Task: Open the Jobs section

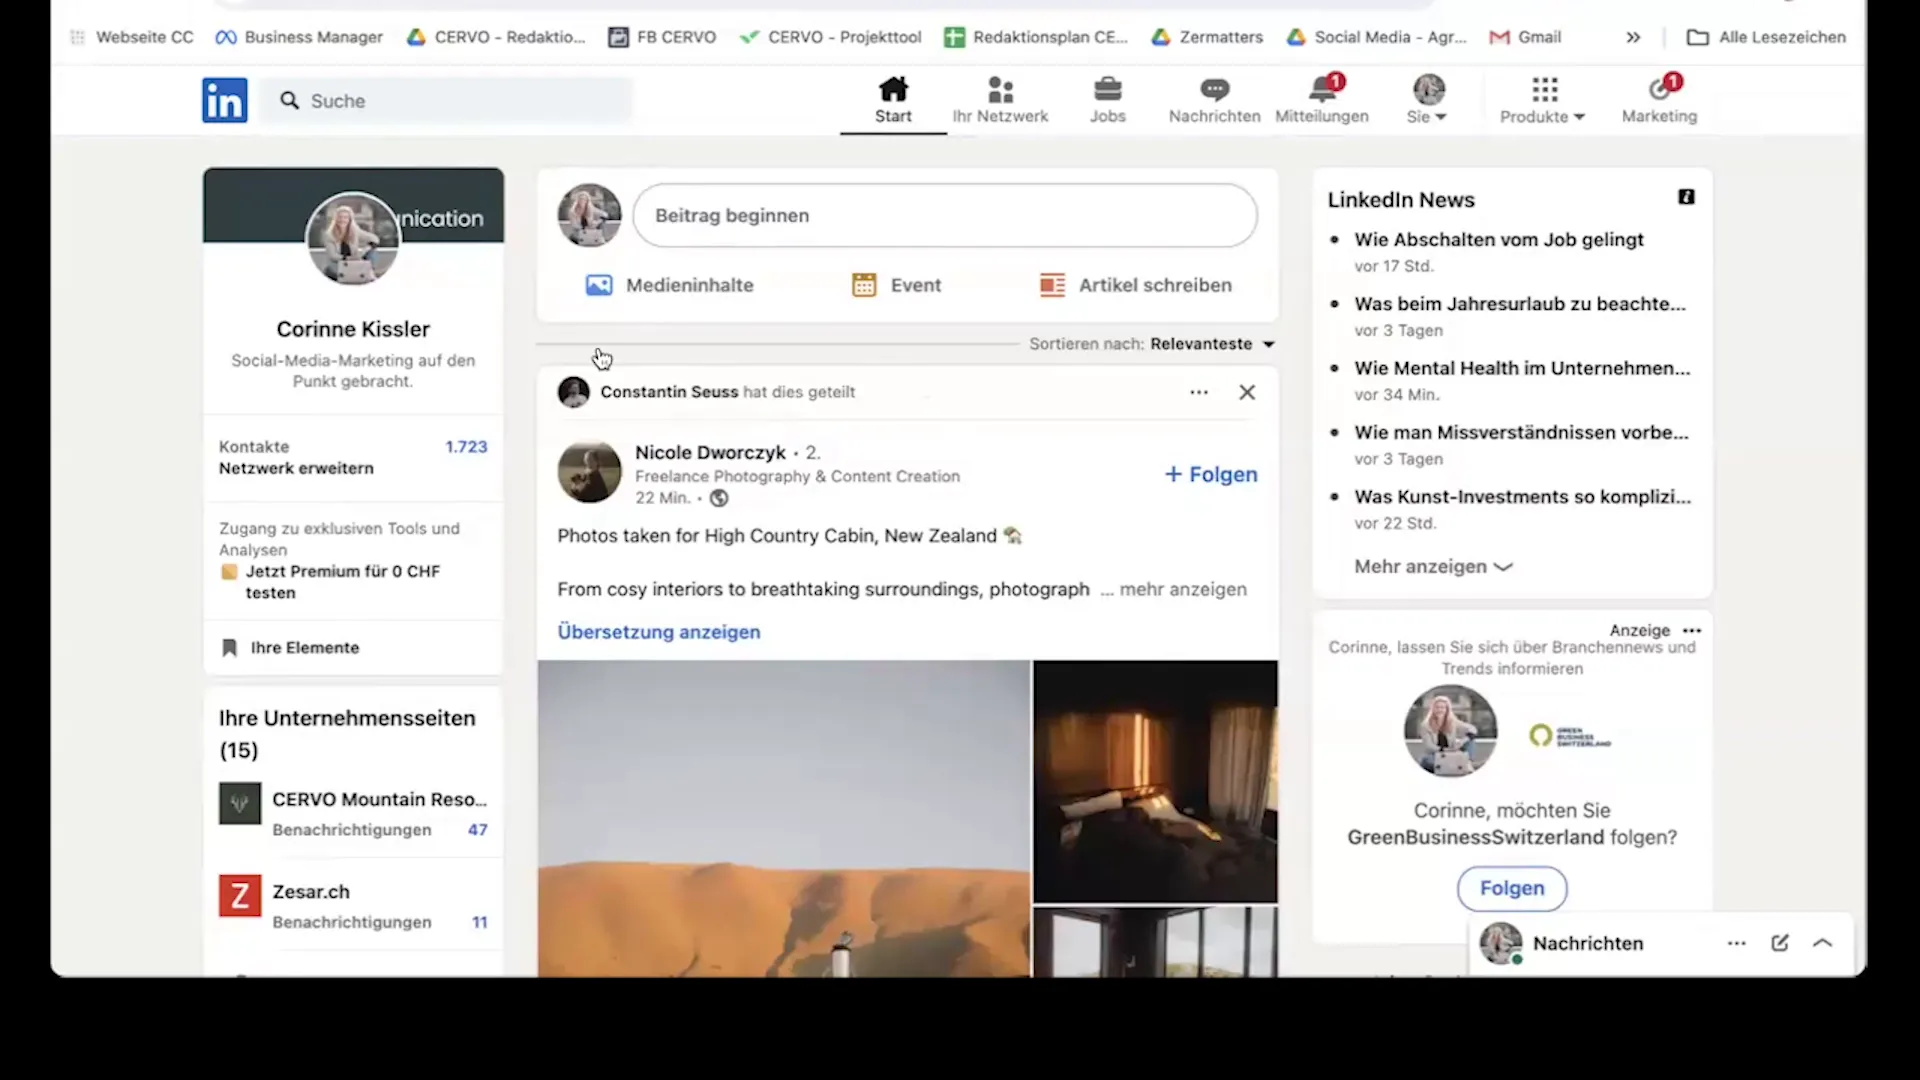Action: pos(1107,99)
